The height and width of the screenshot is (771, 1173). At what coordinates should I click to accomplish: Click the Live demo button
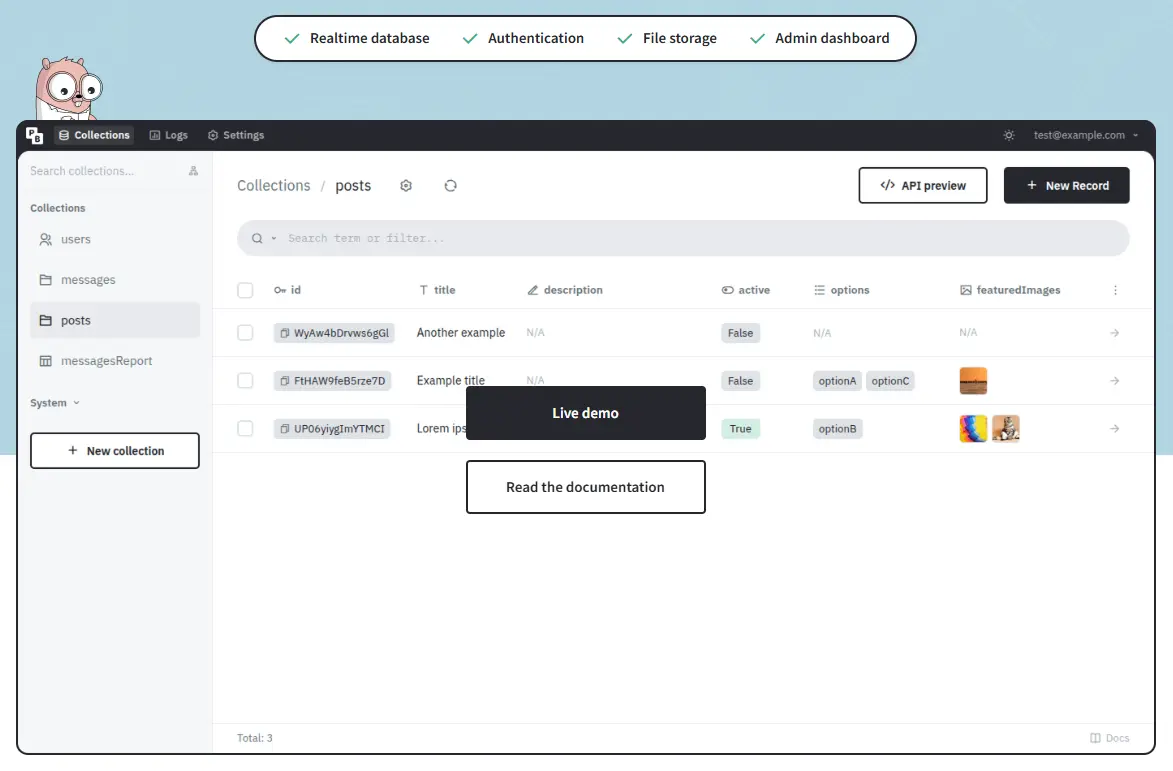(586, 413)
